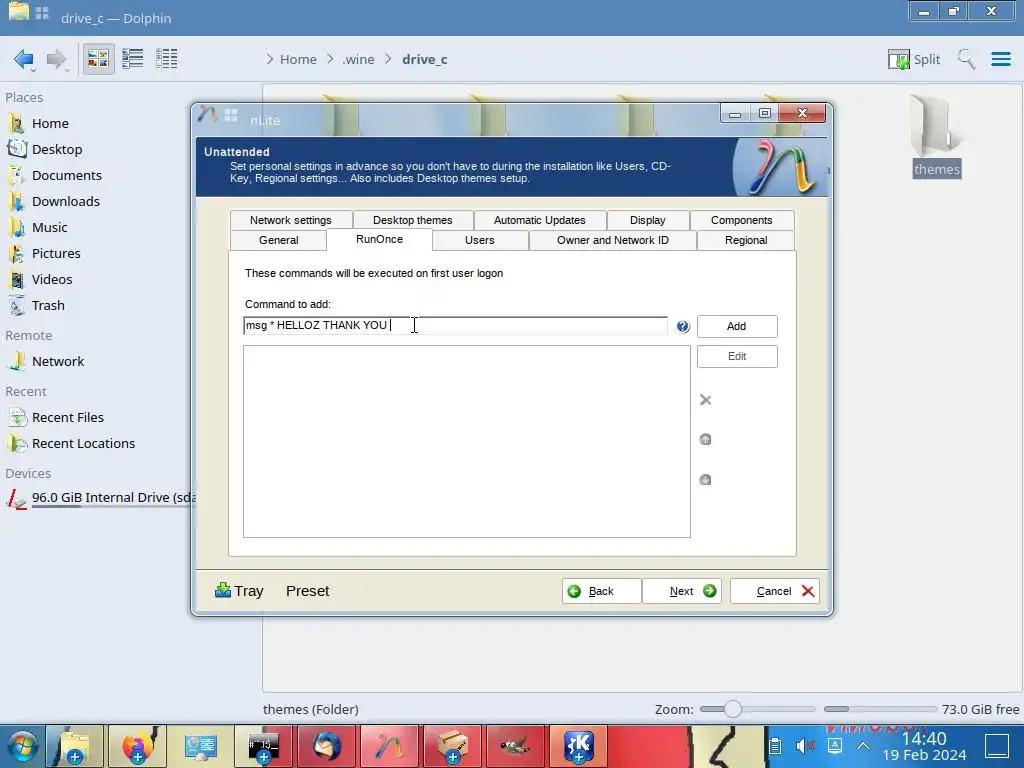1024x768 pixels.
Task: Open Dolphin hamburger menu
Action: coord(1000,59)
